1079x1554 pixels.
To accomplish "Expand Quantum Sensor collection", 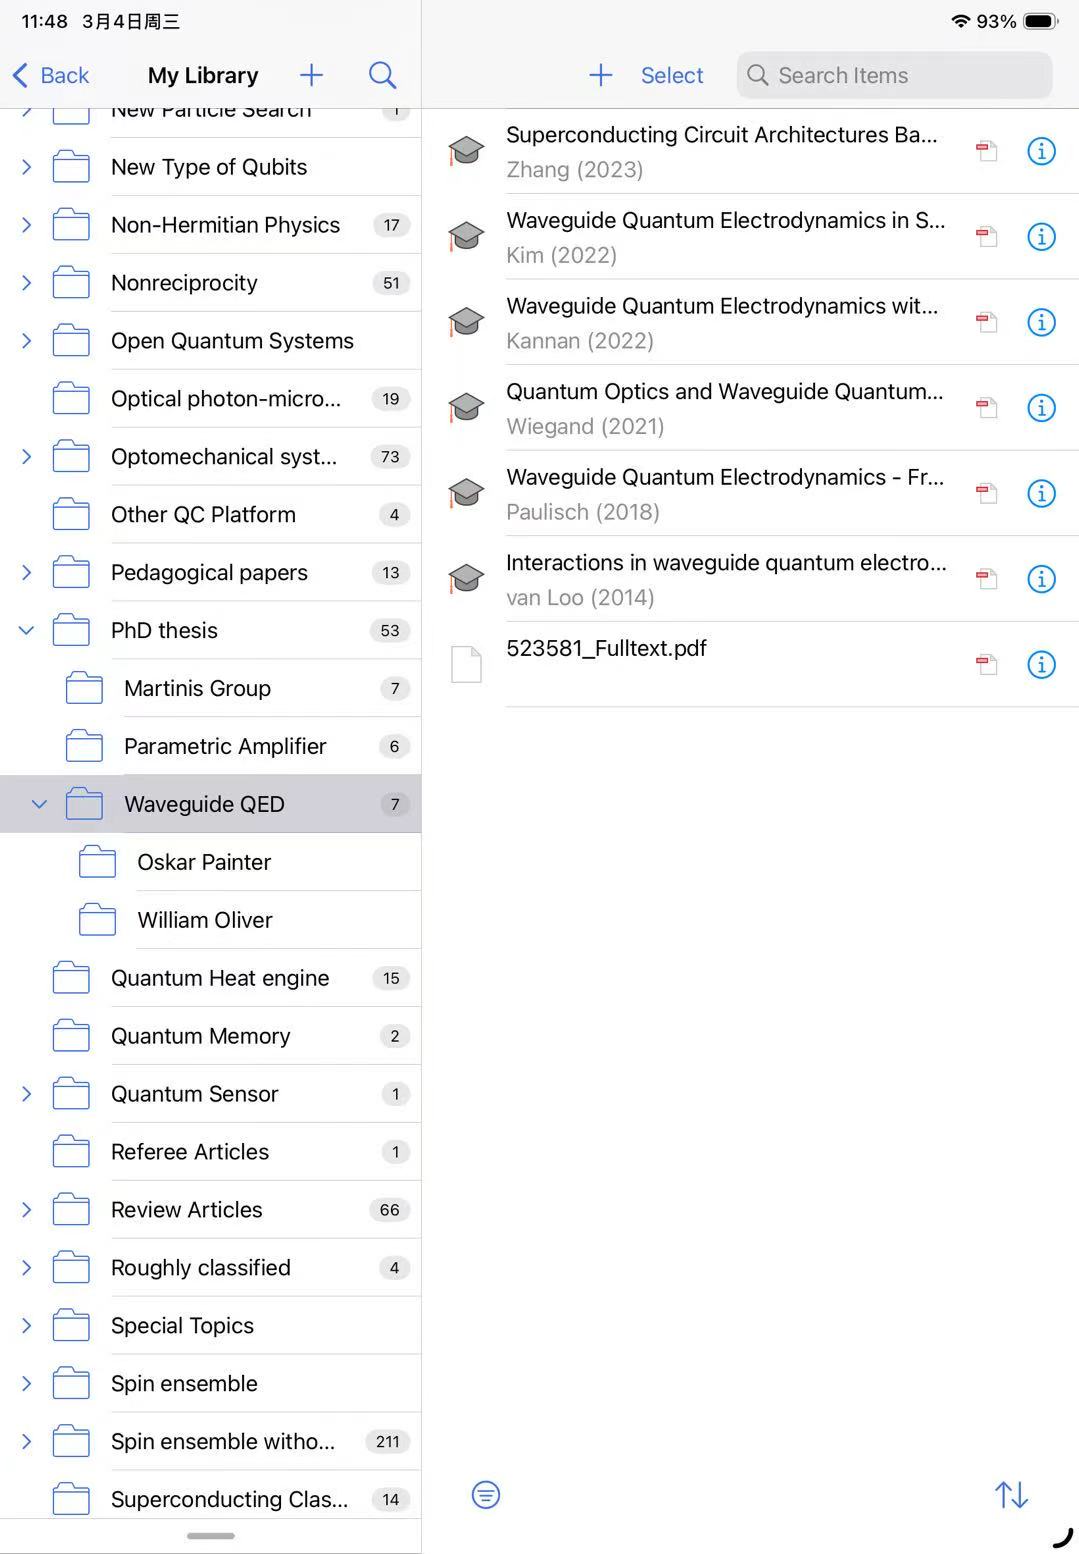I will [x=27, y=1094].
